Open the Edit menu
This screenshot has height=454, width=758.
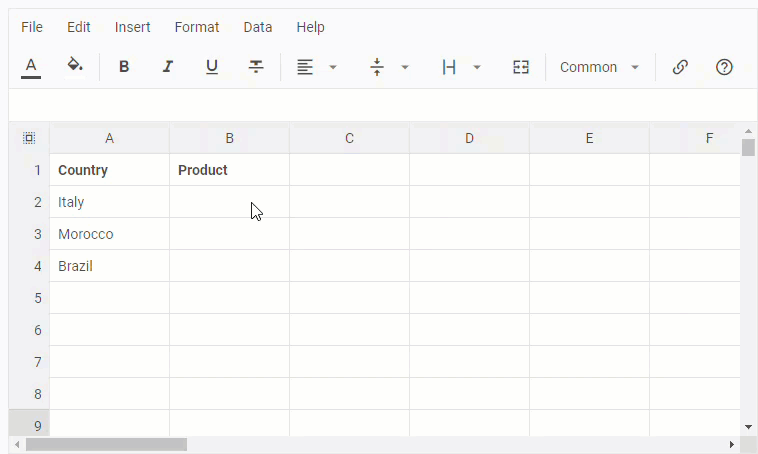(x=79, y=27)
